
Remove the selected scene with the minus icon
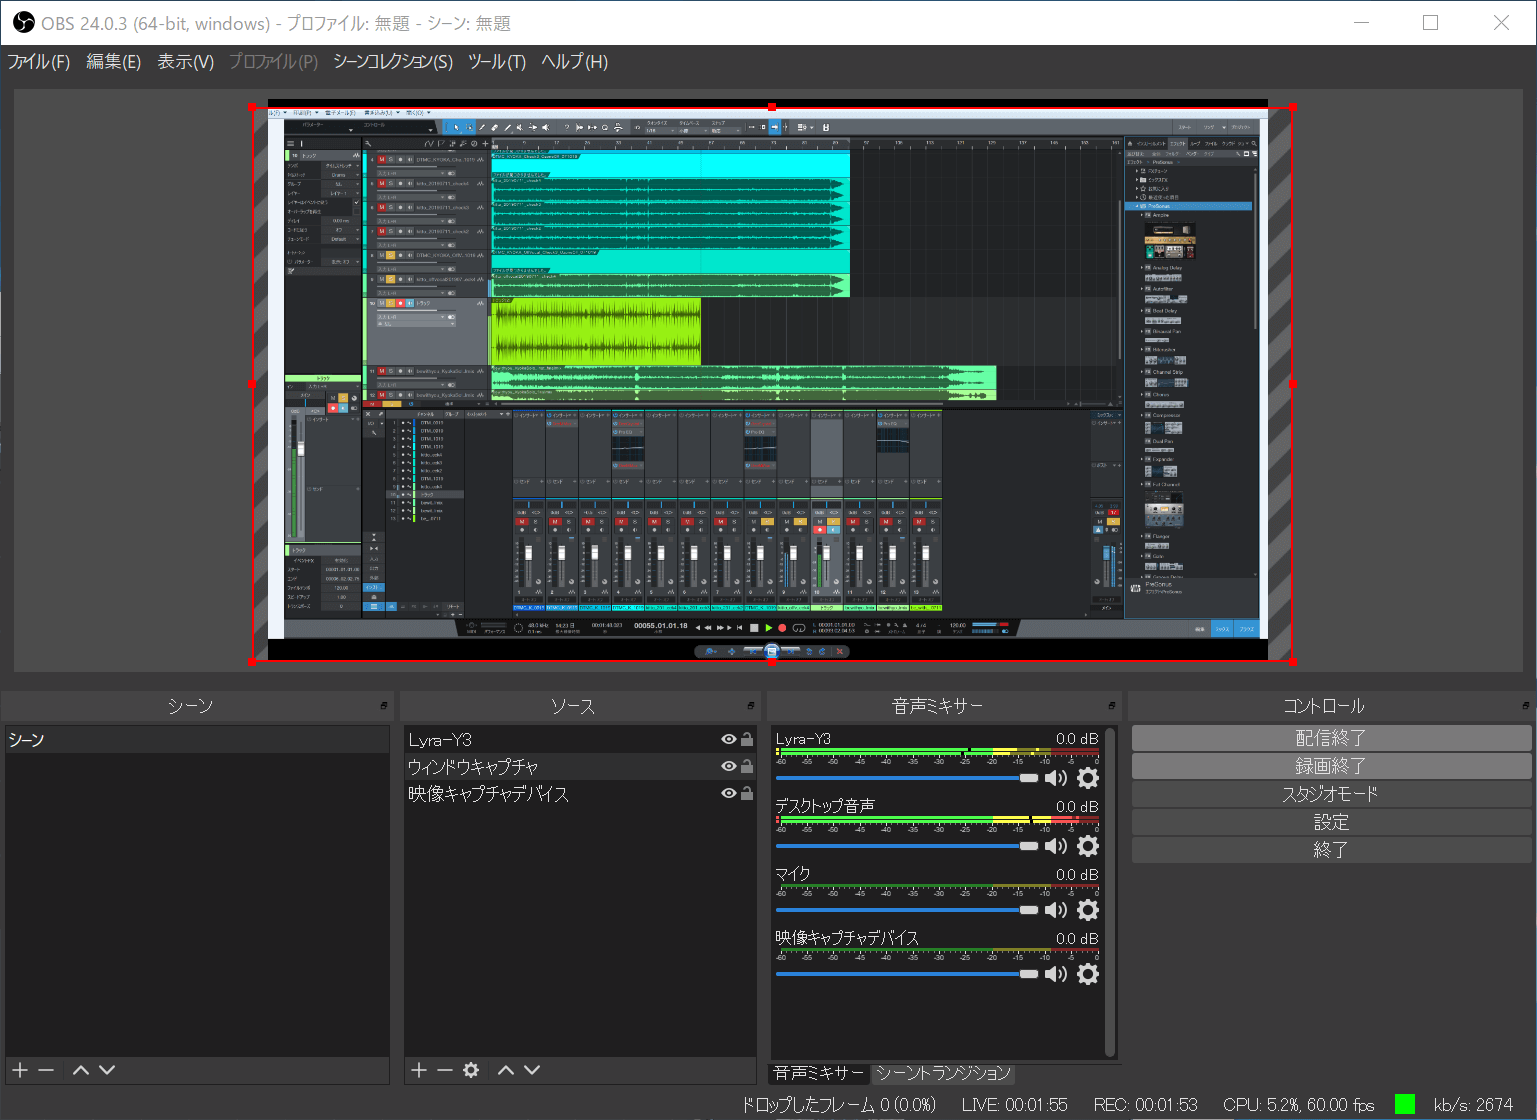[46, 1070]
